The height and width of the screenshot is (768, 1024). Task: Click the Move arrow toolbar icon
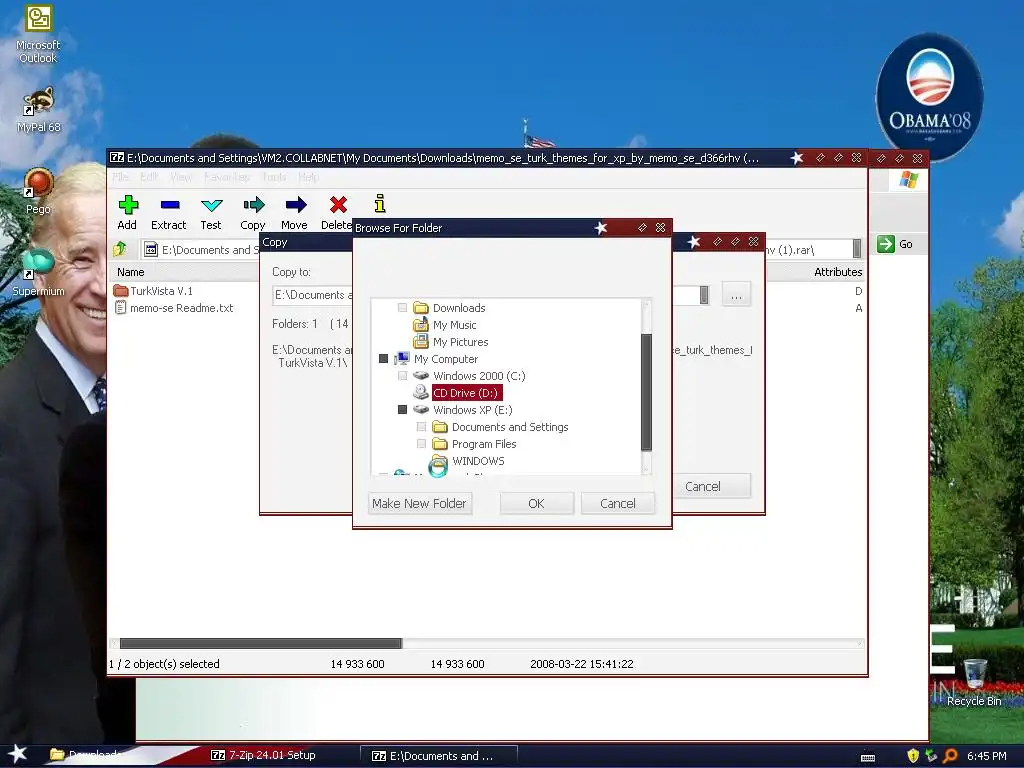click(x=296, y=205)
